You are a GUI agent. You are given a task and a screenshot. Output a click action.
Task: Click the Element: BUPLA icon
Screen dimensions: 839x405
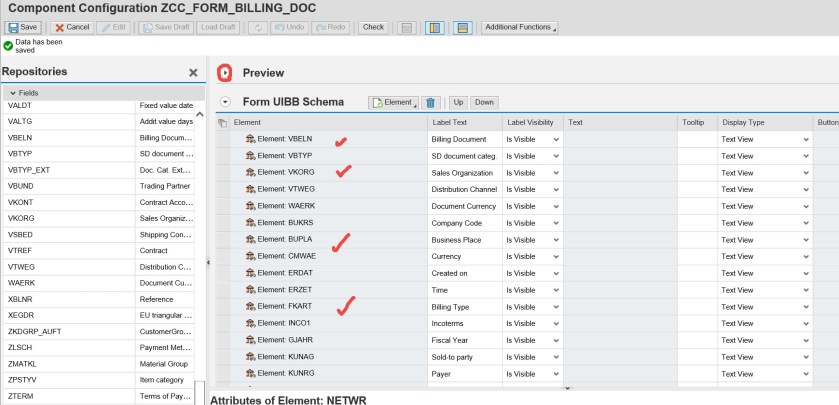[250, 239]
